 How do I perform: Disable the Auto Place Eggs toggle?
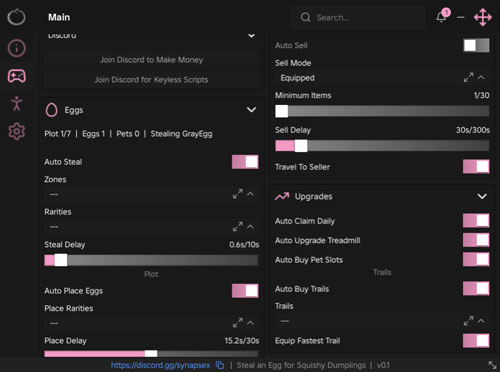[x=245, y=291]
